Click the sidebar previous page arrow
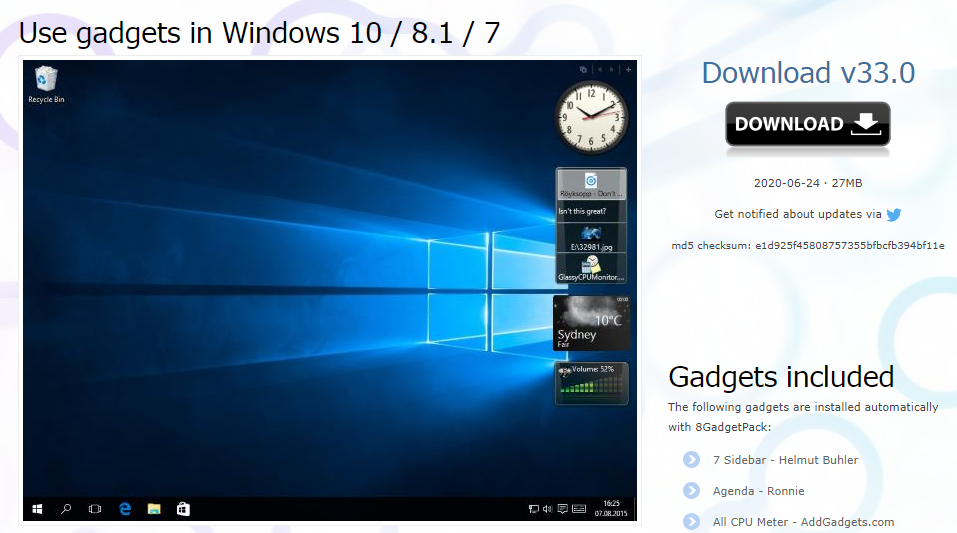957x533 pixels. tap(600, 70)
